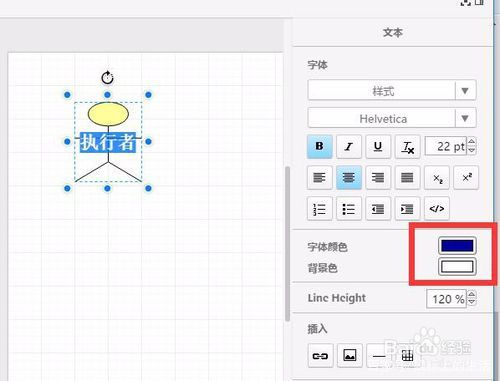The image size is (500, 381).
Task: Decrease font size with down stepper
Action: [x=472, y=151]
